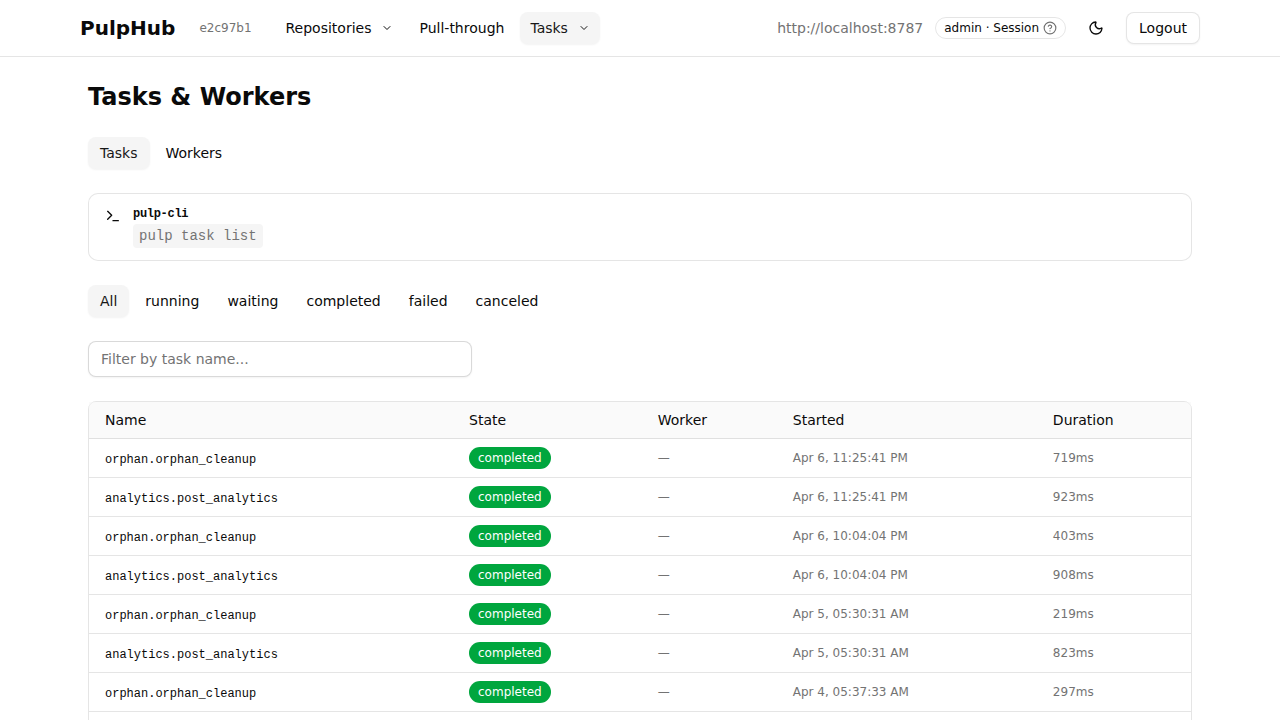Click the 719ms duration value
Viewport: 1280px width, 720px height.
click(1073, 458)
